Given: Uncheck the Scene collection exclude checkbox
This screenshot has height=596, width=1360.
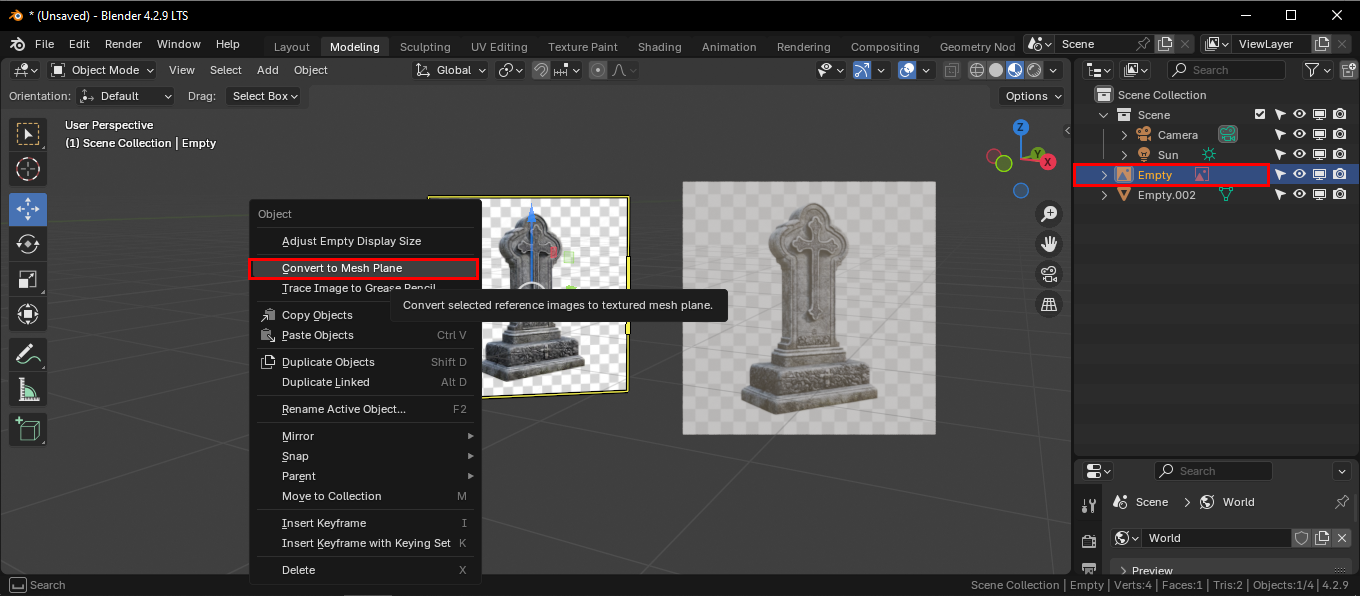Looking at the screenshot, I should point(1260,115).
